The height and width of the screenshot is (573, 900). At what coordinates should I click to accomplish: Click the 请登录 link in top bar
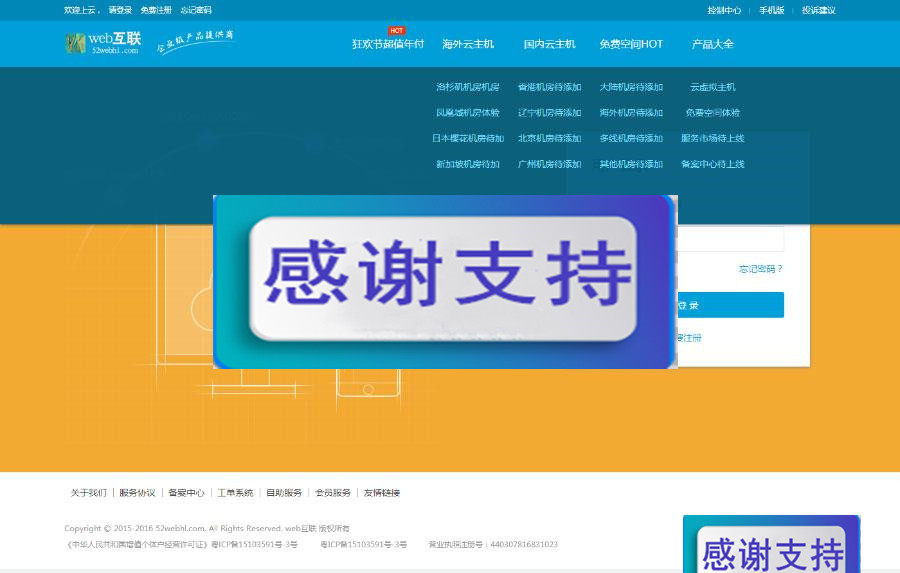pyautogui.click(x=120, y=10)
